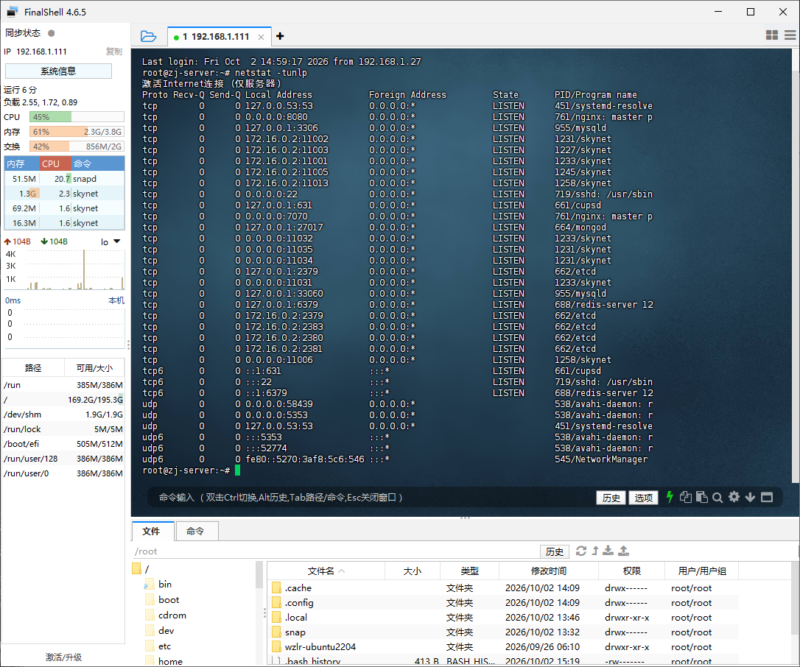This screenshot has height=667, width=800.
Task: Click the 系统信息 button
Action: click(58, 71)
